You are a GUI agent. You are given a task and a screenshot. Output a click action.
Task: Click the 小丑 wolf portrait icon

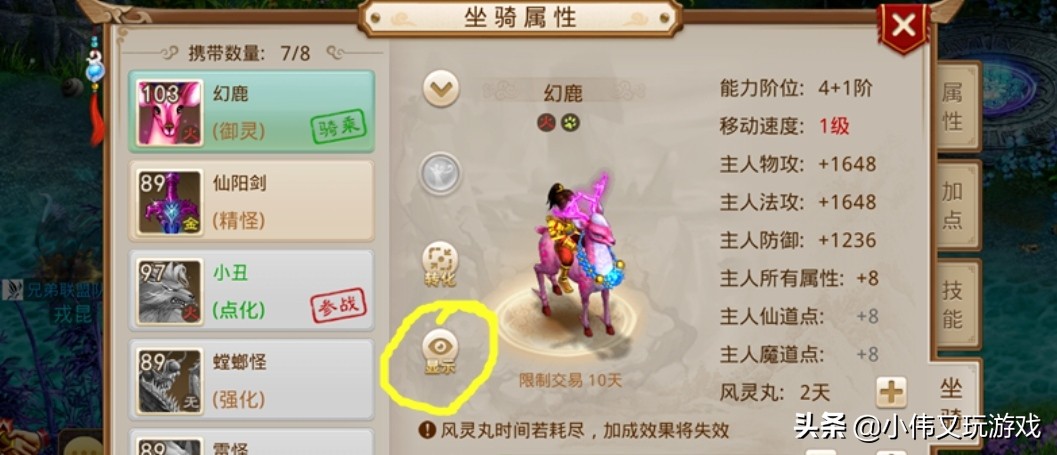169,292
